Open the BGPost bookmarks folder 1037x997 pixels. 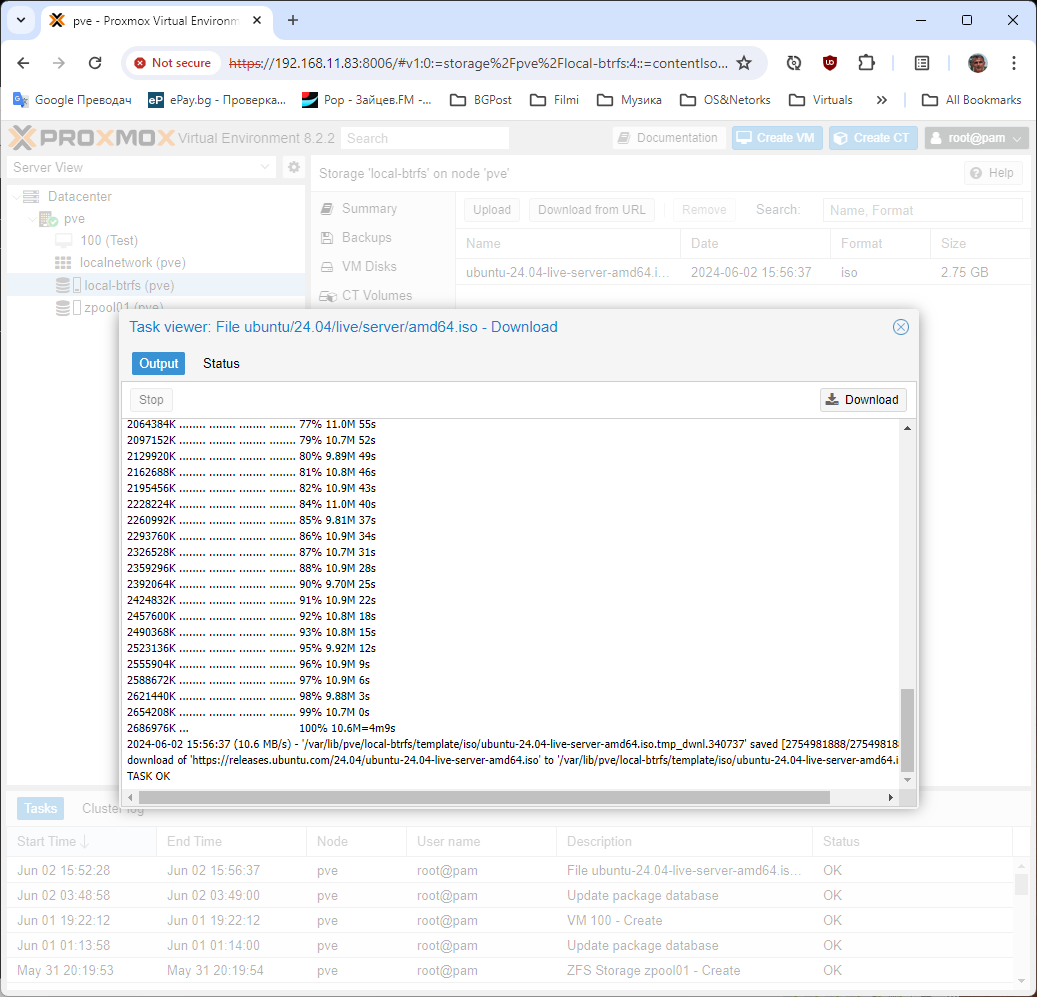(x=481, y=100)
